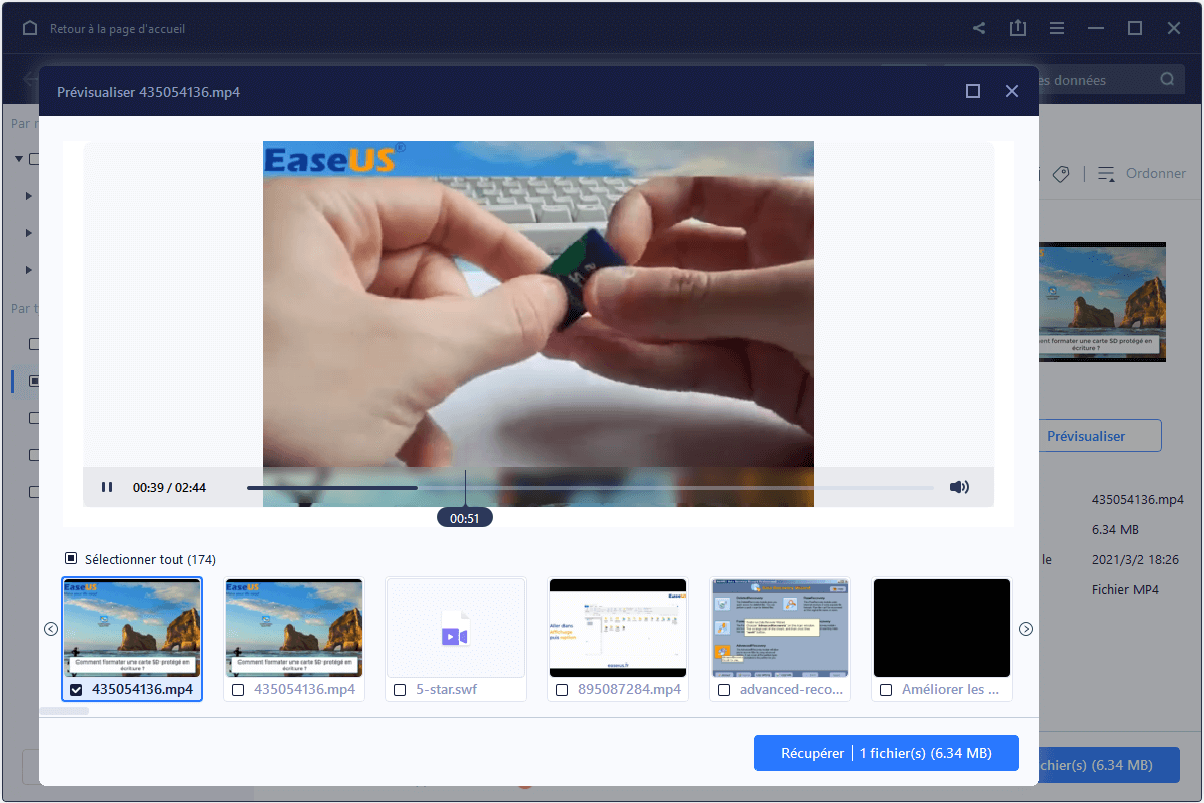The image size is (1204, 803).
Task: Select the 895087284.mp4 thumbnail
Action: tap(618, 628)
